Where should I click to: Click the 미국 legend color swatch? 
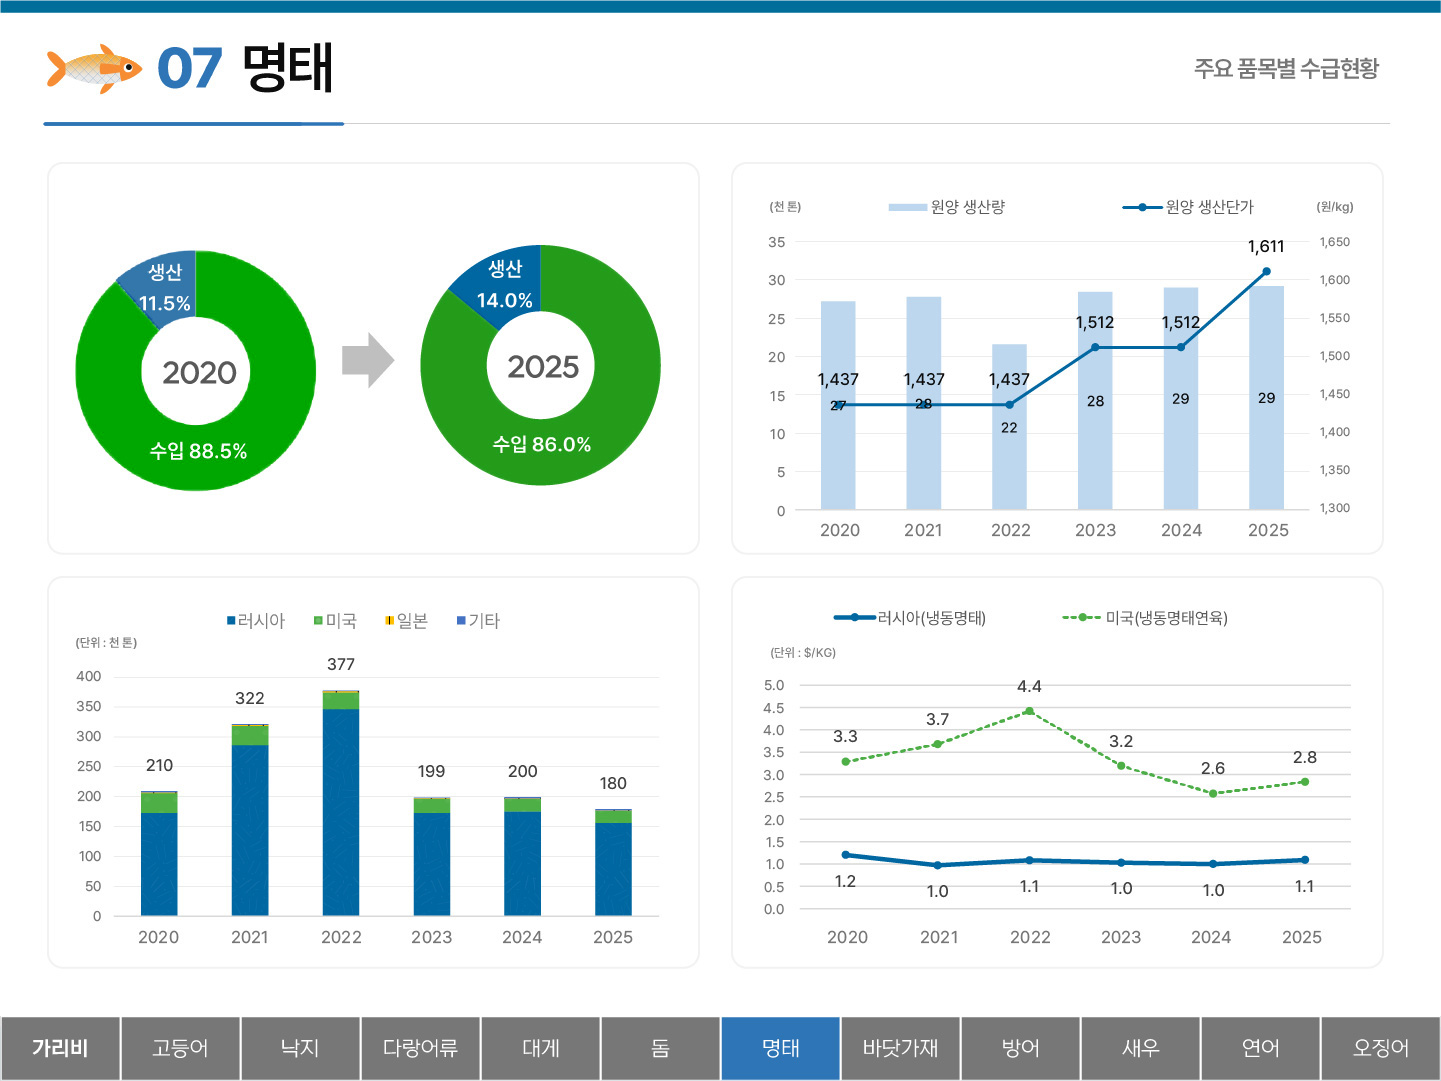pyautogui.click(x=318, y=621)
